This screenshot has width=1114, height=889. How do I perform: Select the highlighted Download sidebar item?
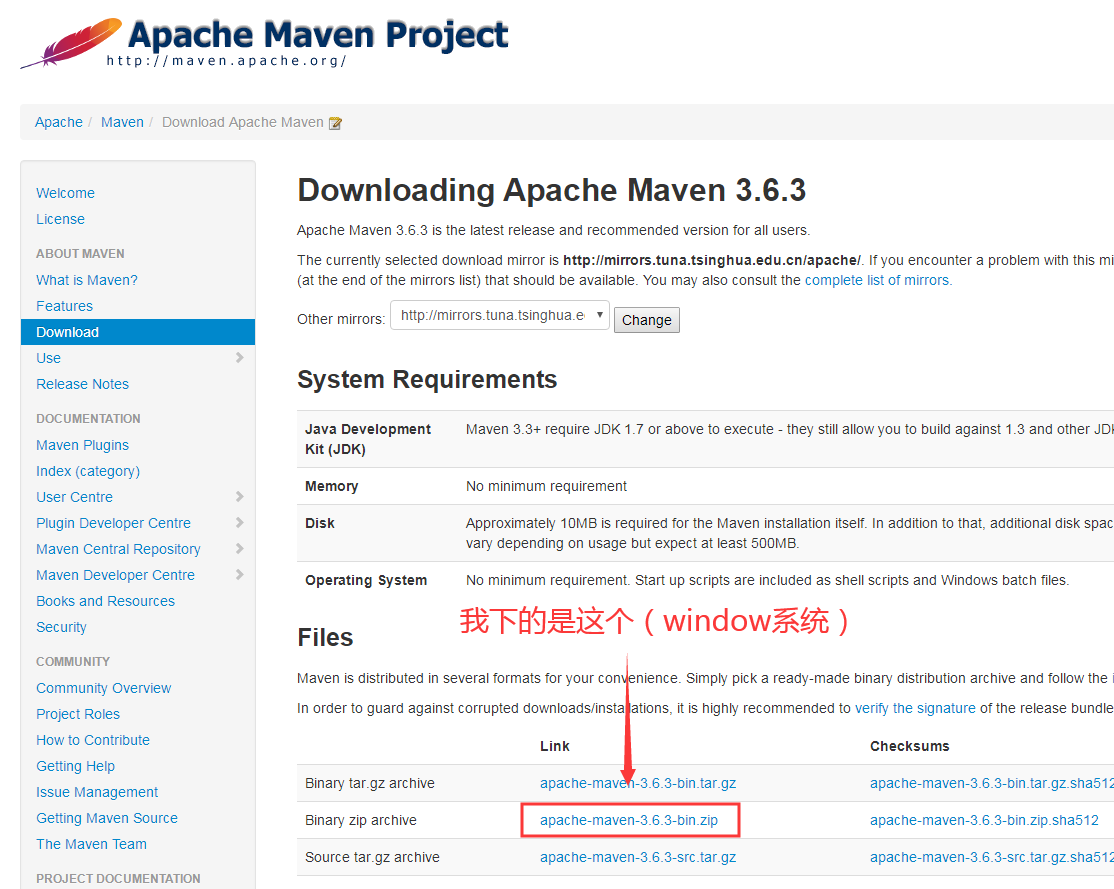138,332
